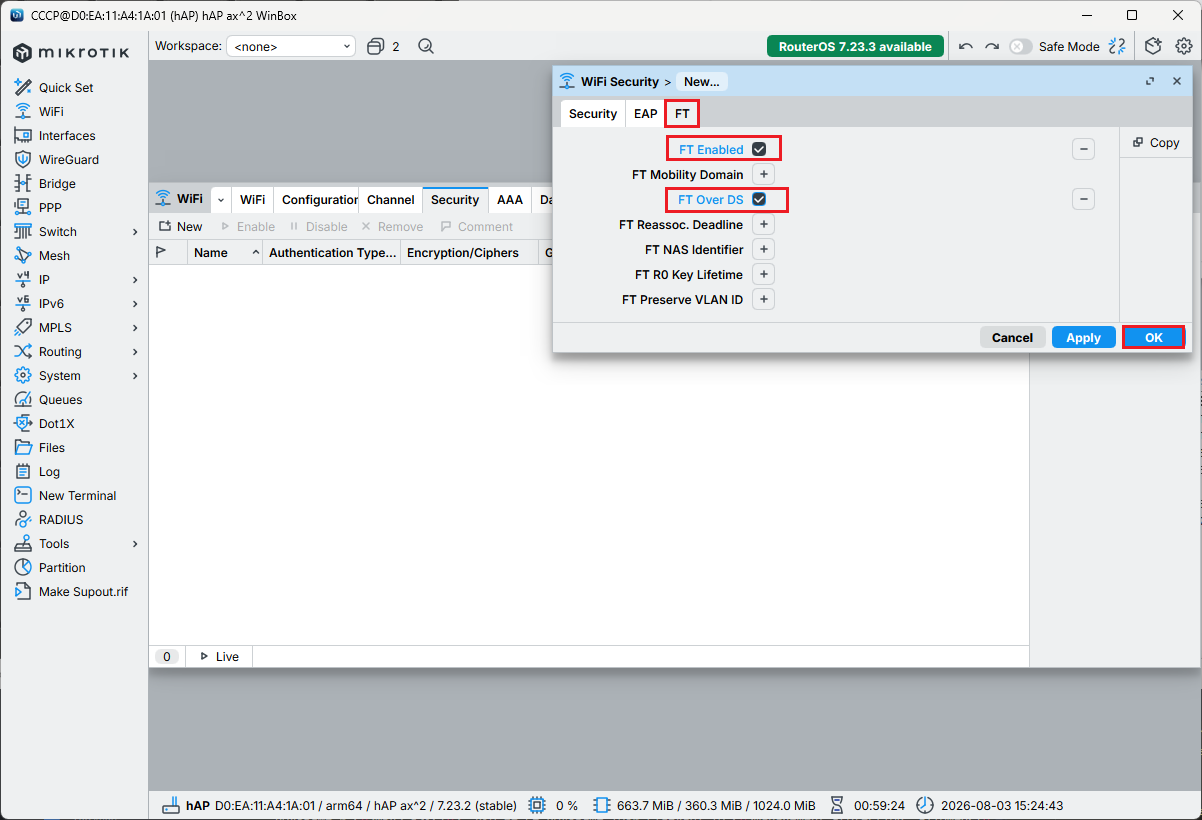Restore the WiFi Security dialog window size
Viewport: 1202px width, 820px height.
pos(1150,81)
